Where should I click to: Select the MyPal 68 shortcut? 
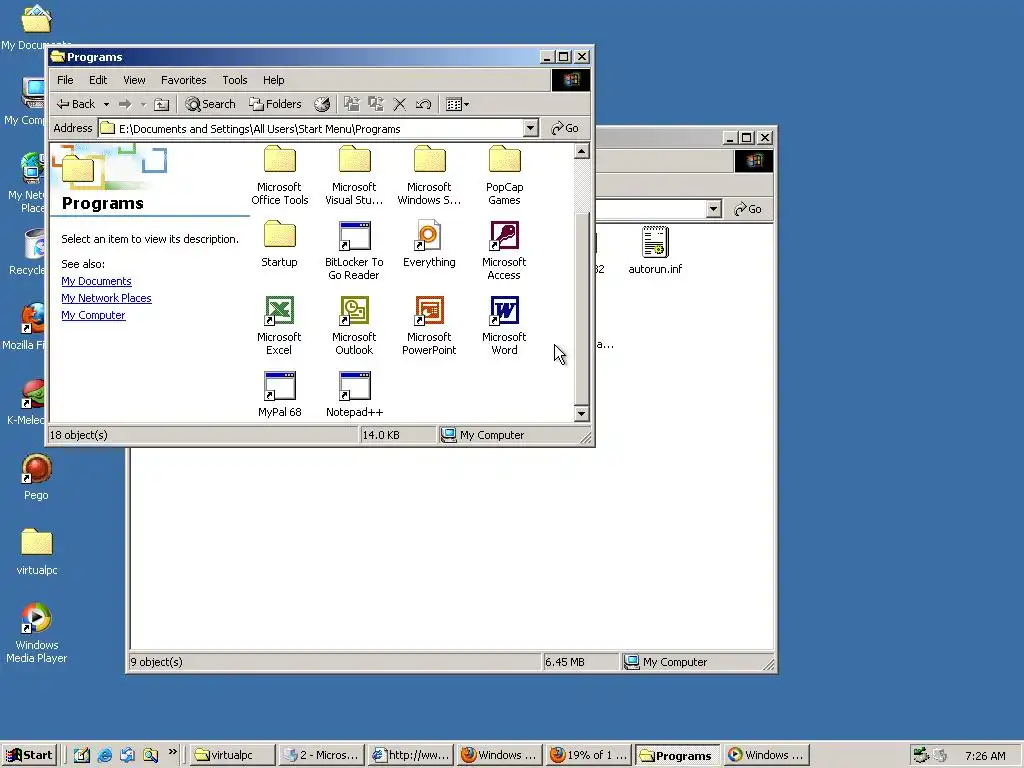click(280, 394)
